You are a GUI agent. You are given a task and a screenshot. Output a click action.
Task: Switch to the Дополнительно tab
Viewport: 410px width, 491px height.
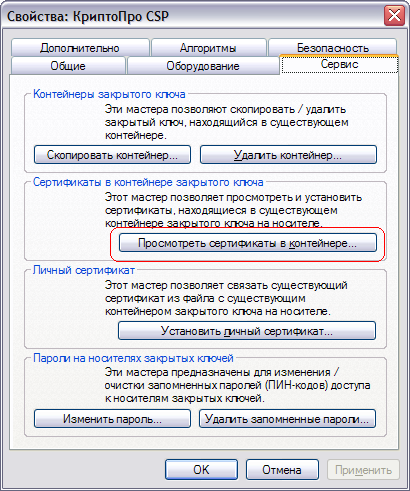coord(80,48)
